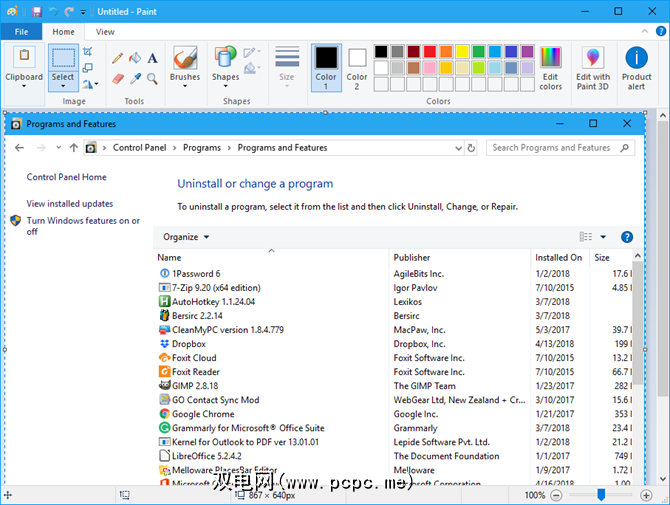Click Back arrow in Programs and Features
670x505 pixels.
tap(19, 148)
